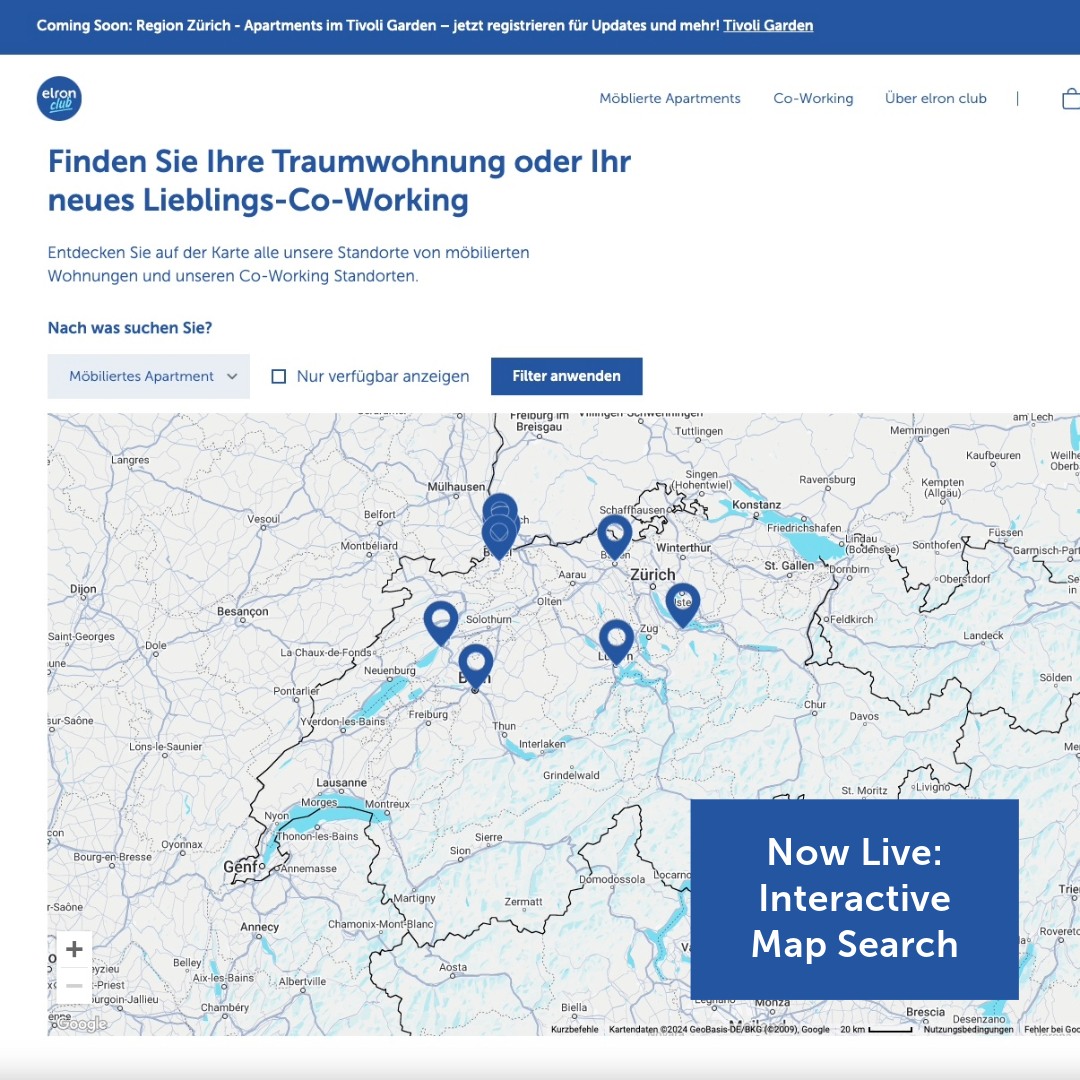Open Möbiliertes Apartment dropdown

tap(149, 376)
